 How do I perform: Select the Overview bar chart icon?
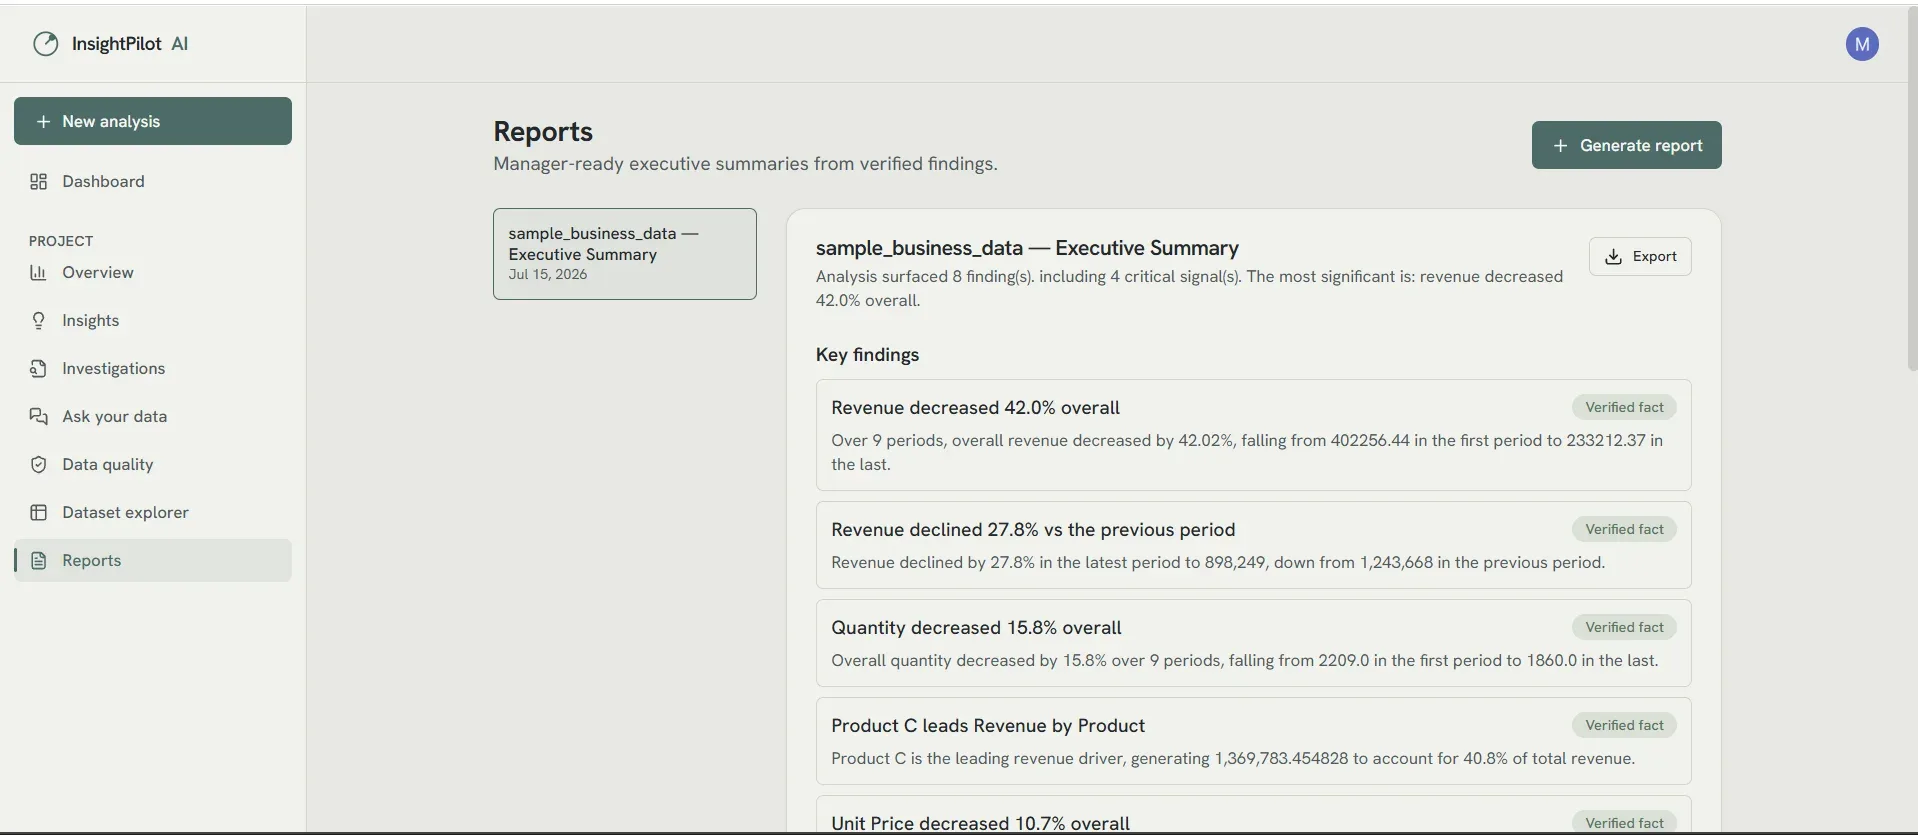click(39, 272)
